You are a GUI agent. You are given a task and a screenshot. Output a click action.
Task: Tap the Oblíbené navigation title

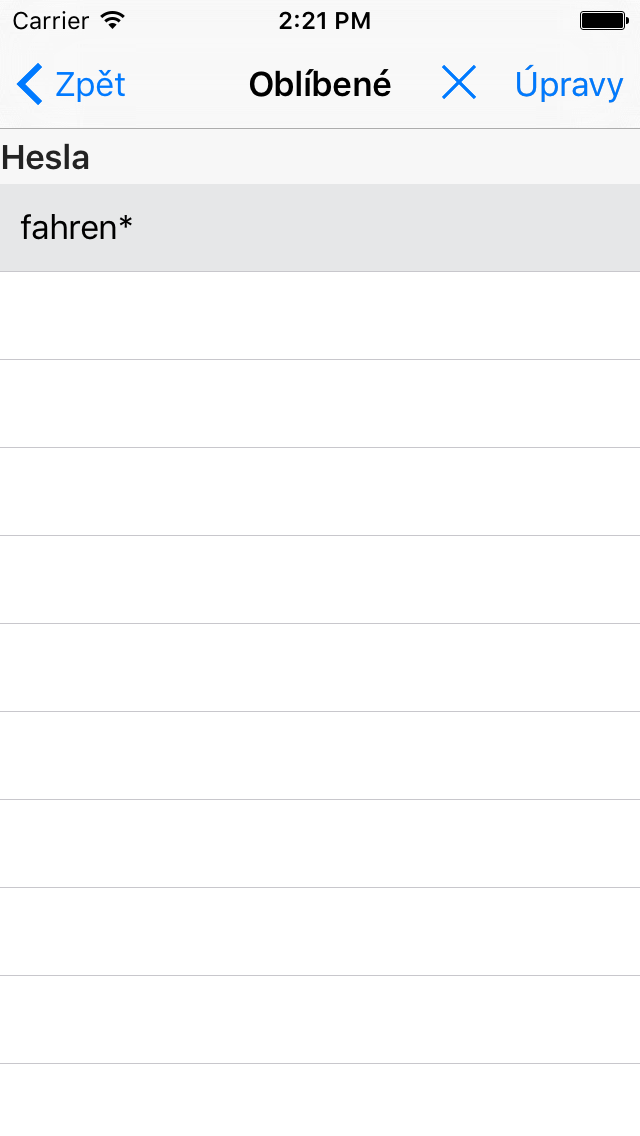click(x=320, y=84)
